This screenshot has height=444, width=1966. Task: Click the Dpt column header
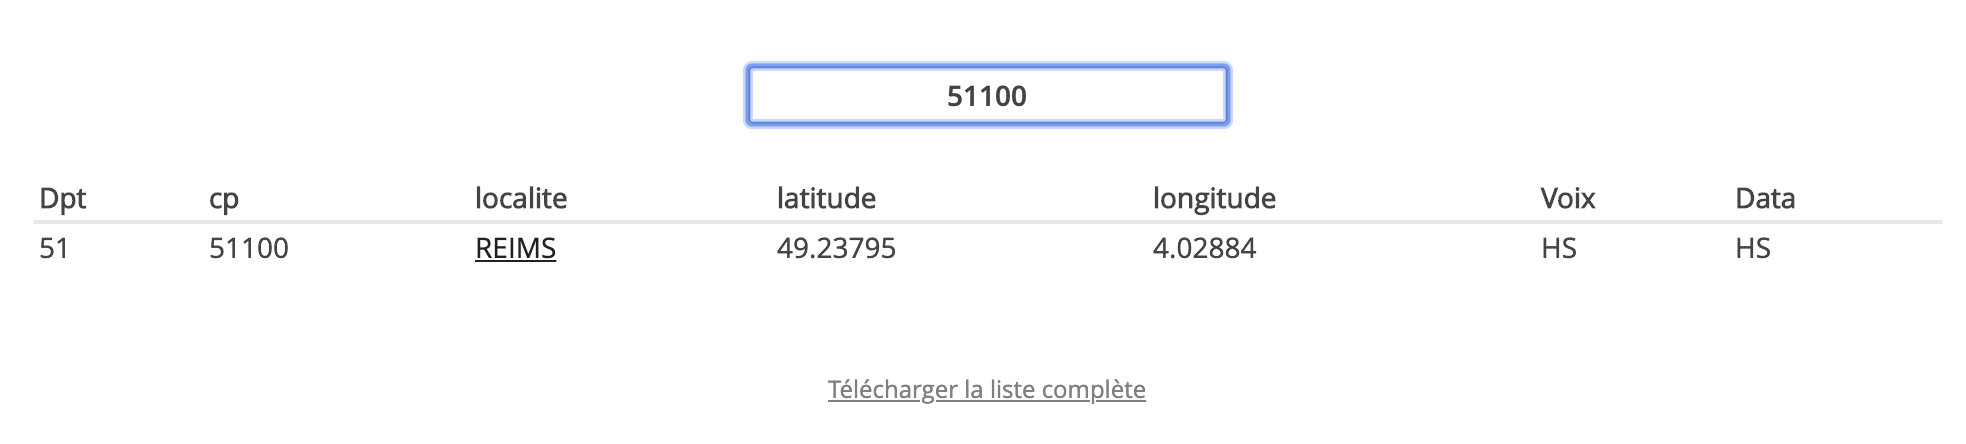[x=62, y=198]
